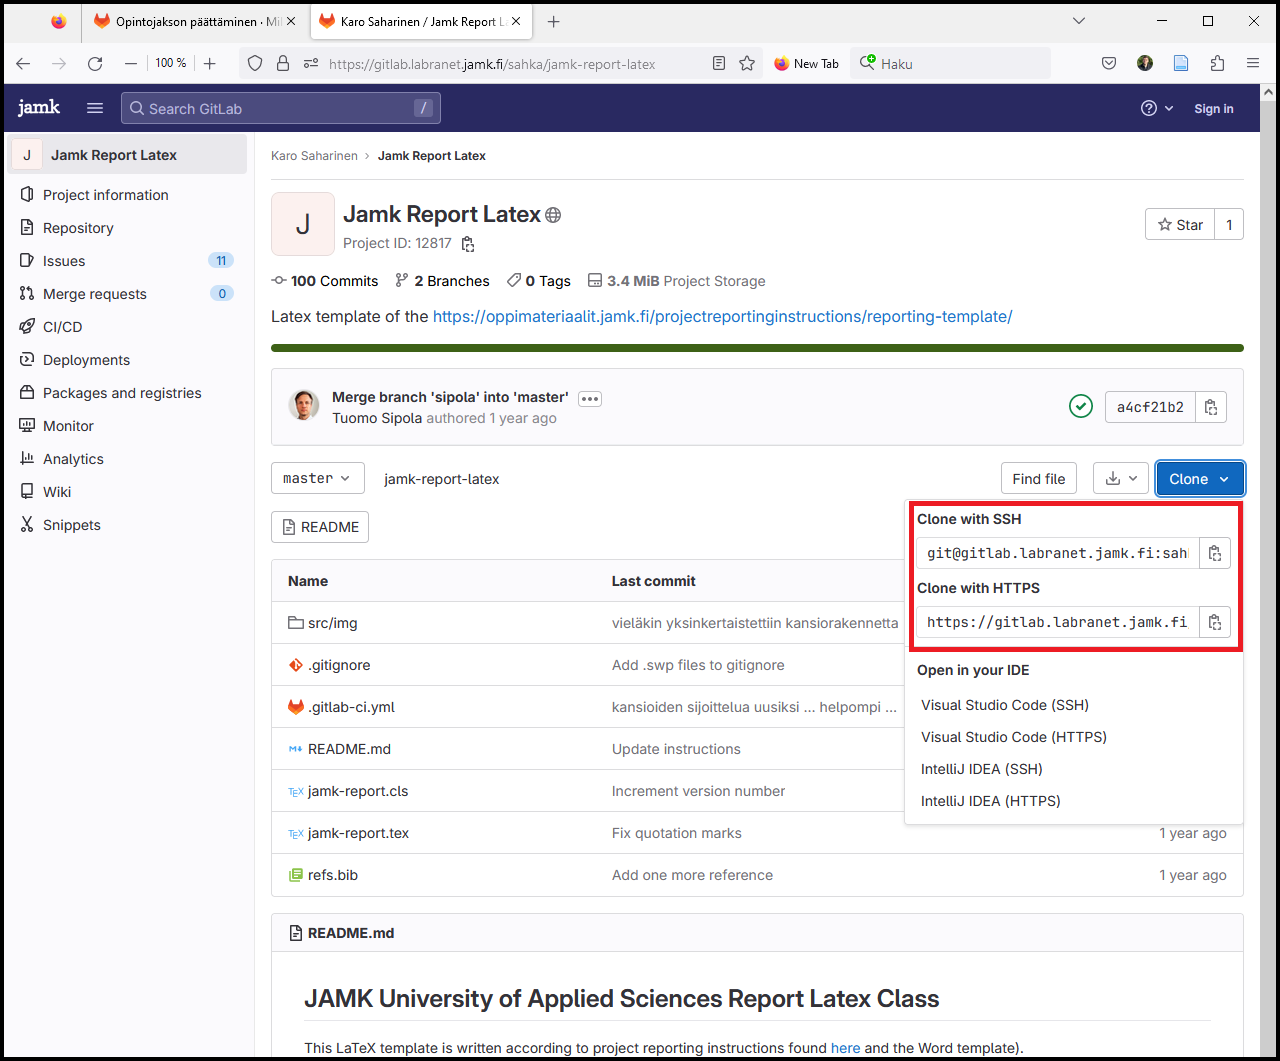
Task: Collapse the Clone dropdown button
Action: [1199, 479]
